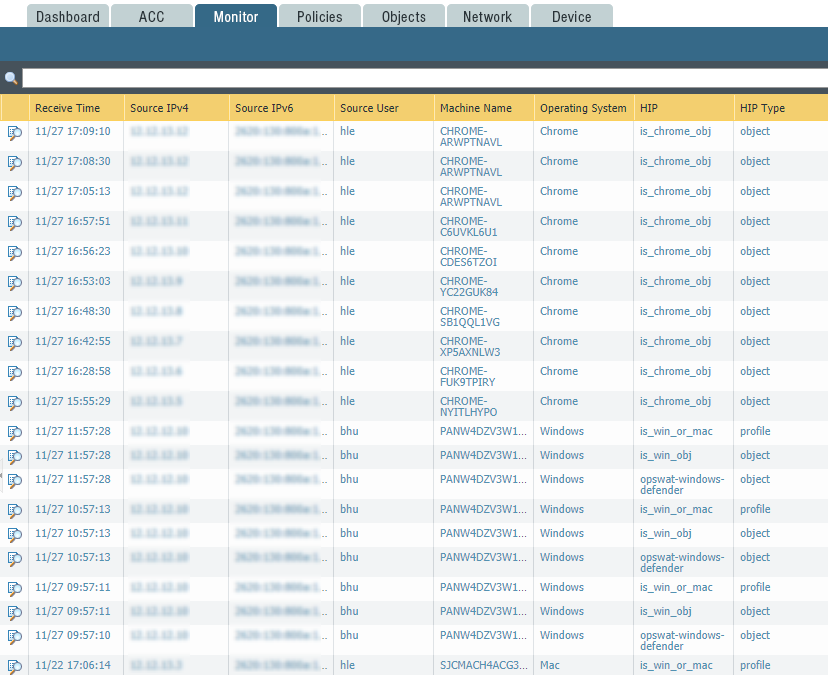Screen dimensions: 828x675
Task: Click the Operating System column header
Action: [x=583, y=108]
